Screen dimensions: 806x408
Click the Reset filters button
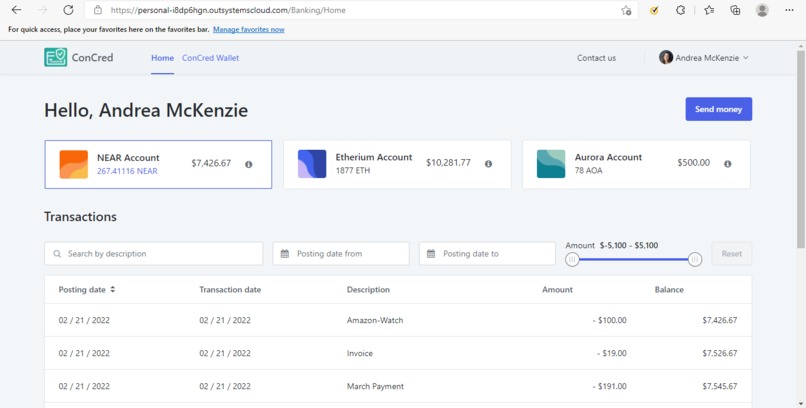point(731,253)
